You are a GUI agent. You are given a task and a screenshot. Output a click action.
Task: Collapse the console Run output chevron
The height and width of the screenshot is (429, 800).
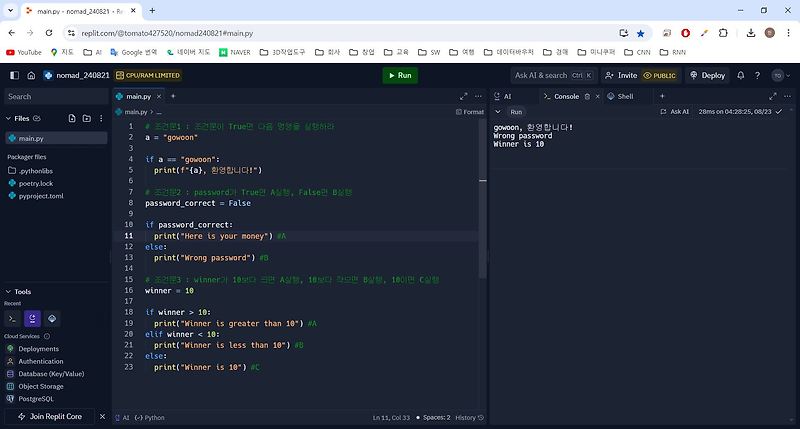tap(498, 112)
